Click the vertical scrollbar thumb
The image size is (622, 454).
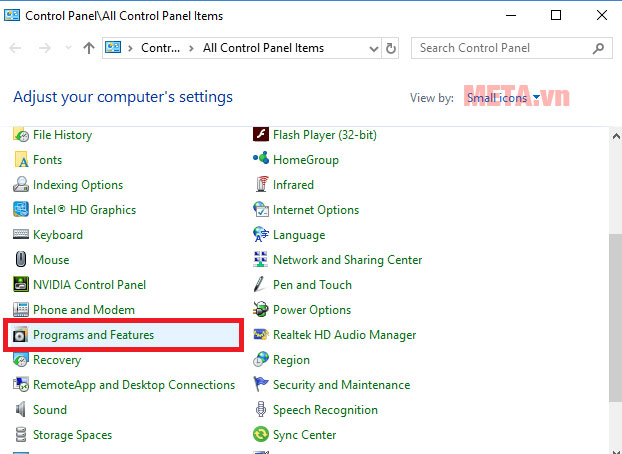(616, 317)
